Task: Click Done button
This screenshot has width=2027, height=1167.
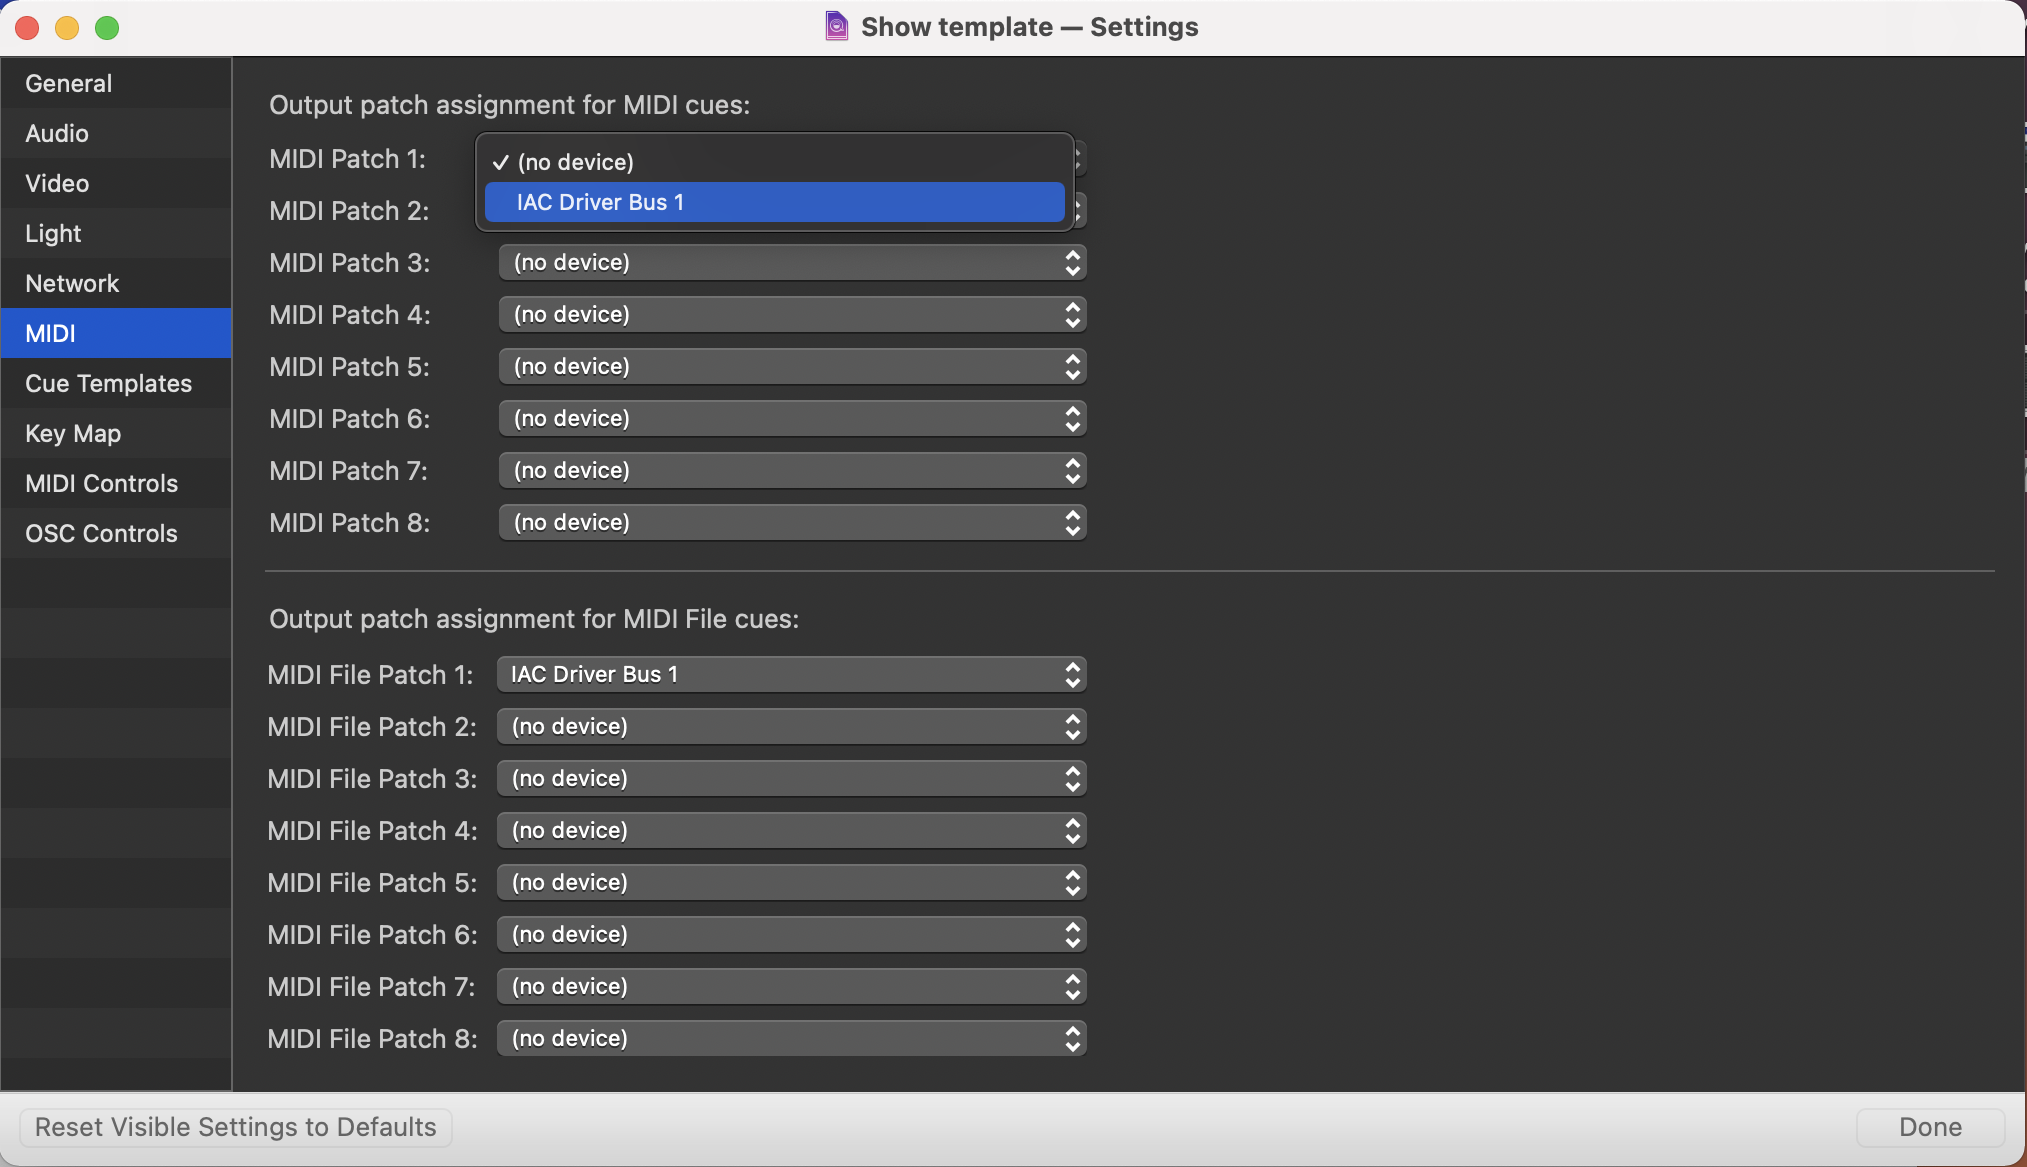Action: point(1929,1127)
